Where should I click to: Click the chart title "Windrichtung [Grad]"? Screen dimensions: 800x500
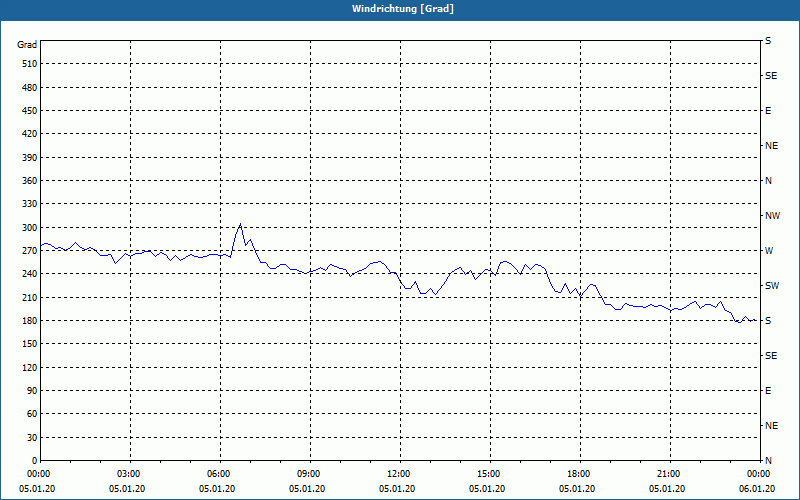click(x=403, y=9)
